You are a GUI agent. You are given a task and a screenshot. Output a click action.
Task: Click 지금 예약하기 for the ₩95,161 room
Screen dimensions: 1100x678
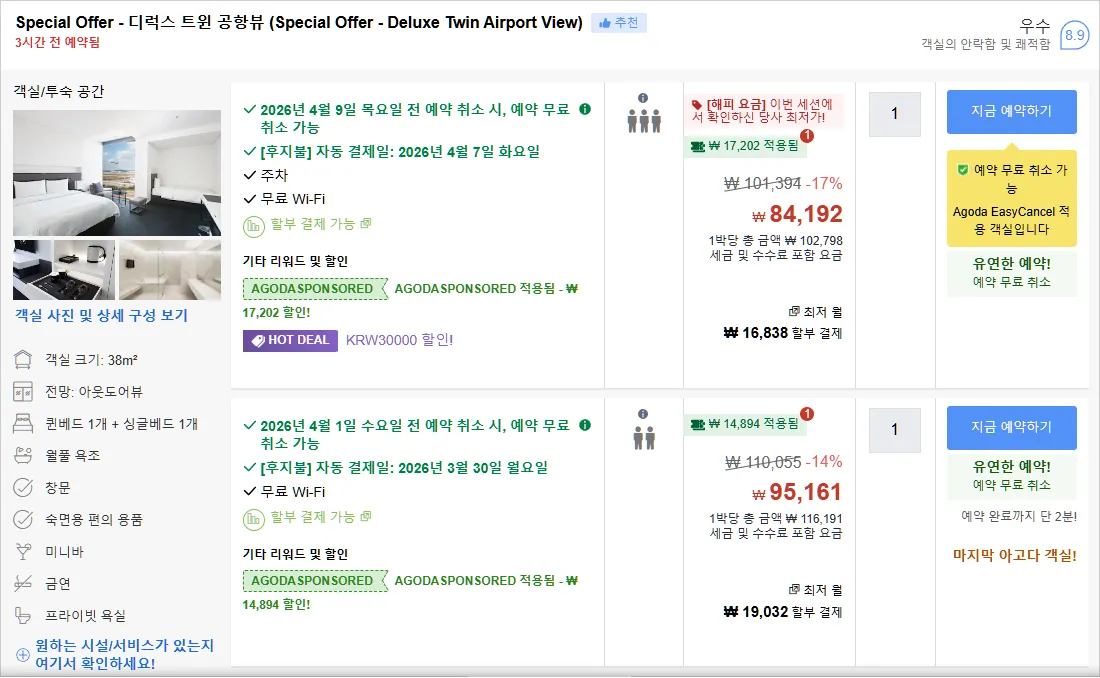point(1012,427)
